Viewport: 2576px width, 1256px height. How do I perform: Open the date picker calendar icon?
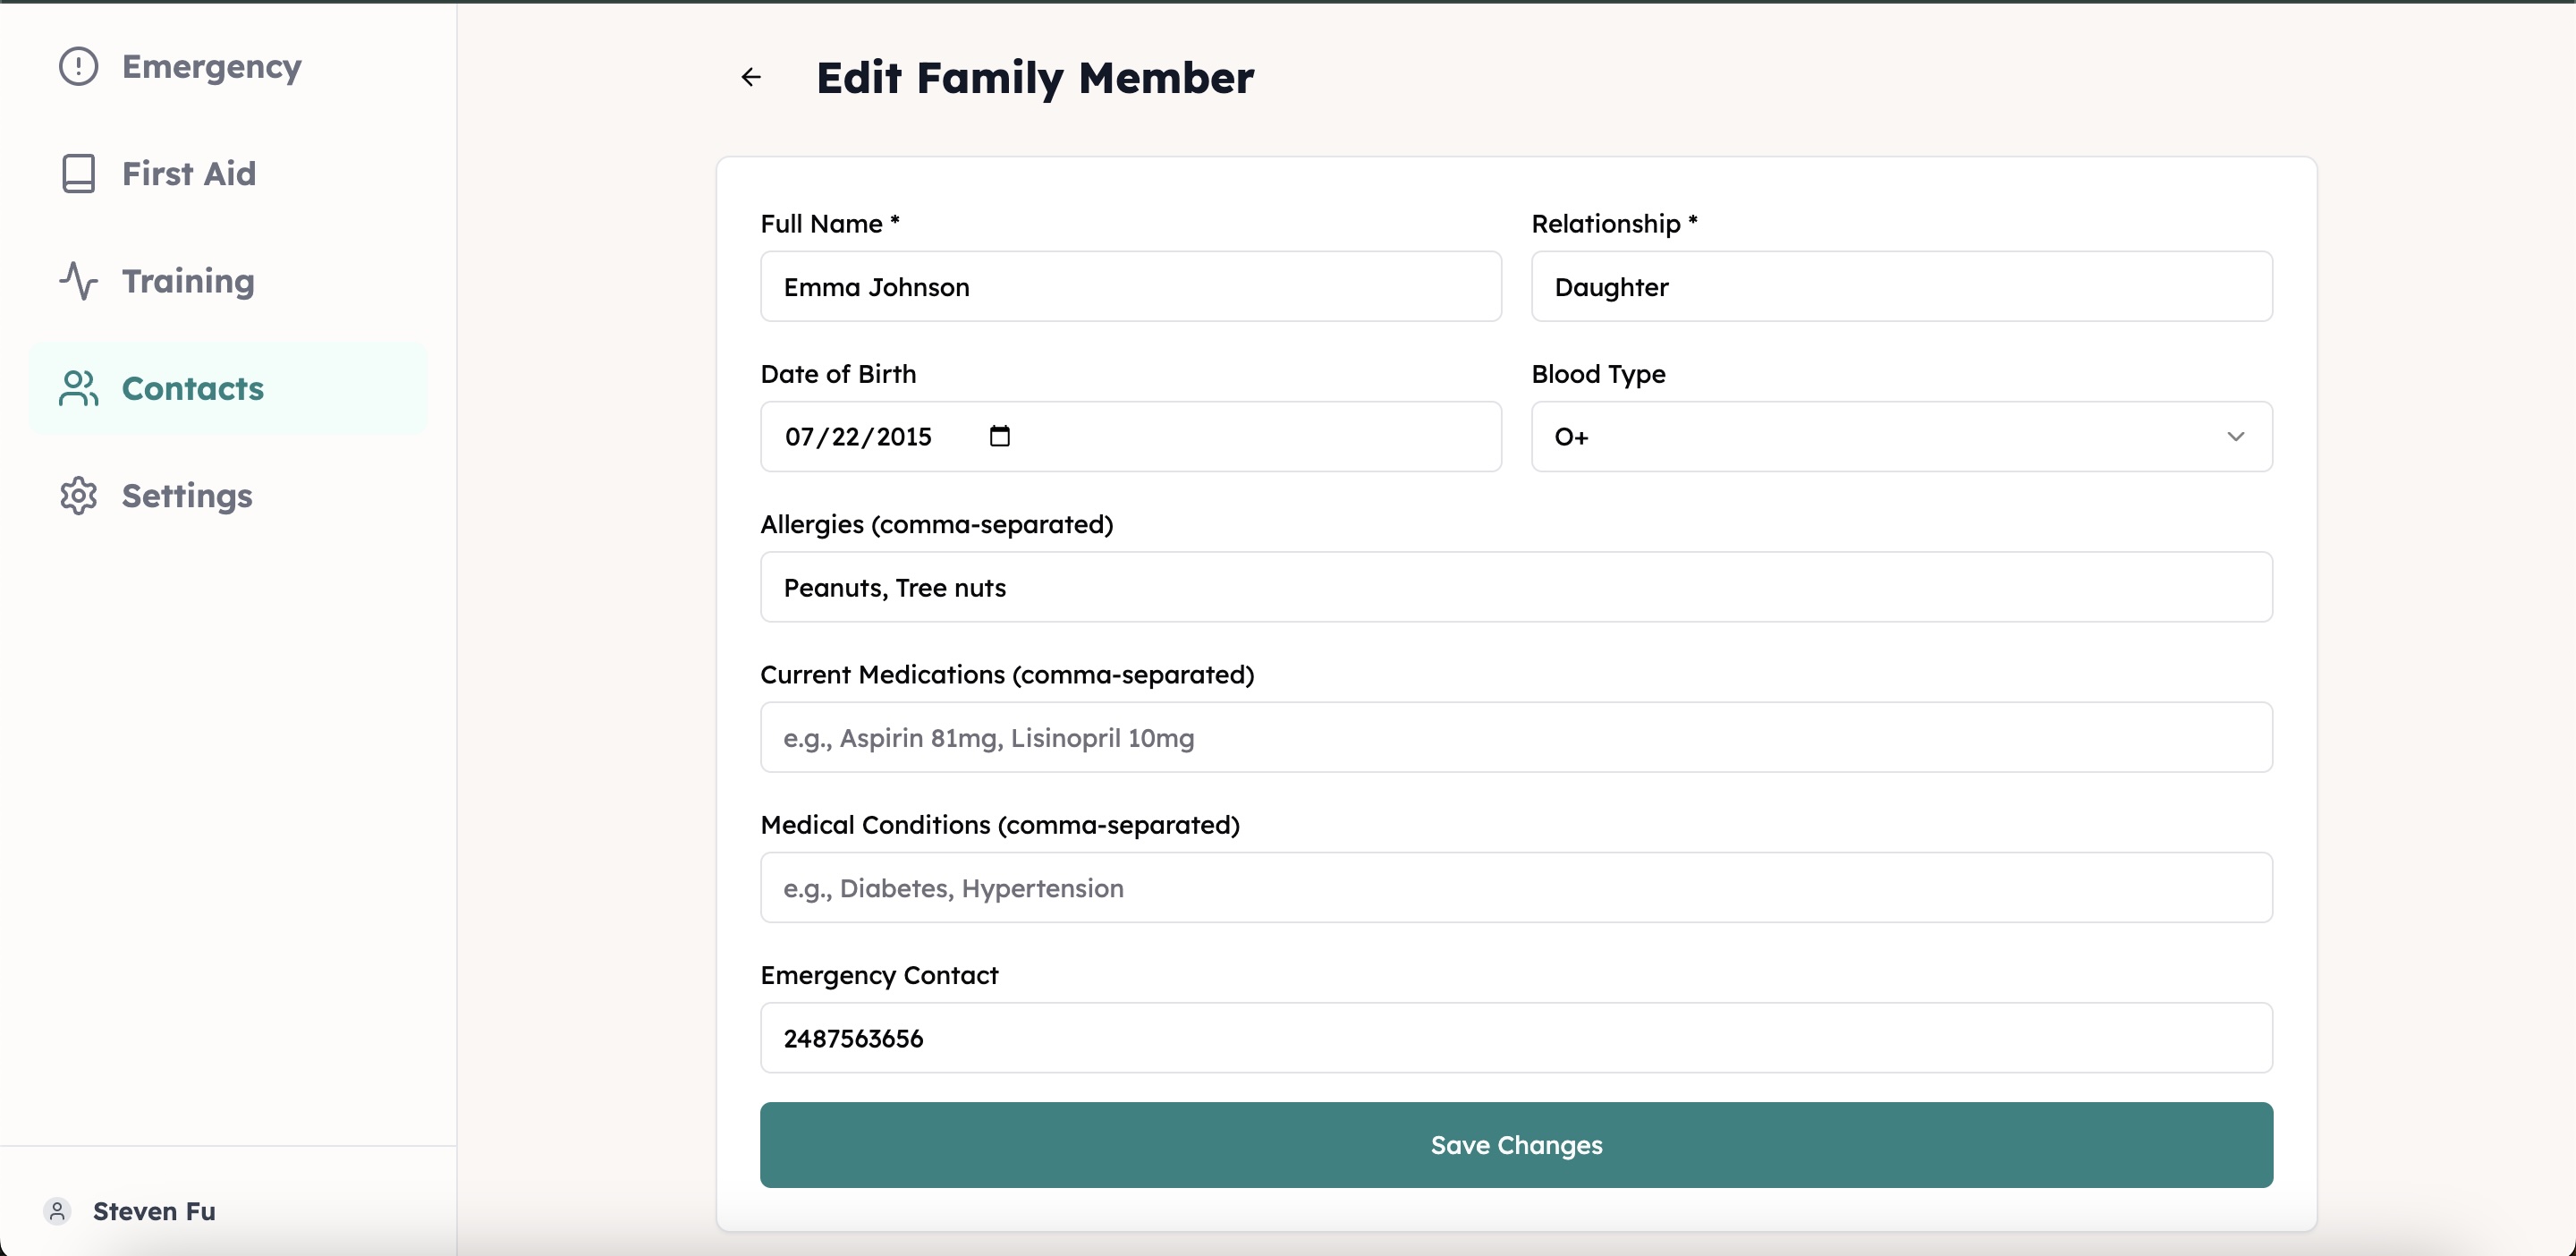tap(999, 436)
